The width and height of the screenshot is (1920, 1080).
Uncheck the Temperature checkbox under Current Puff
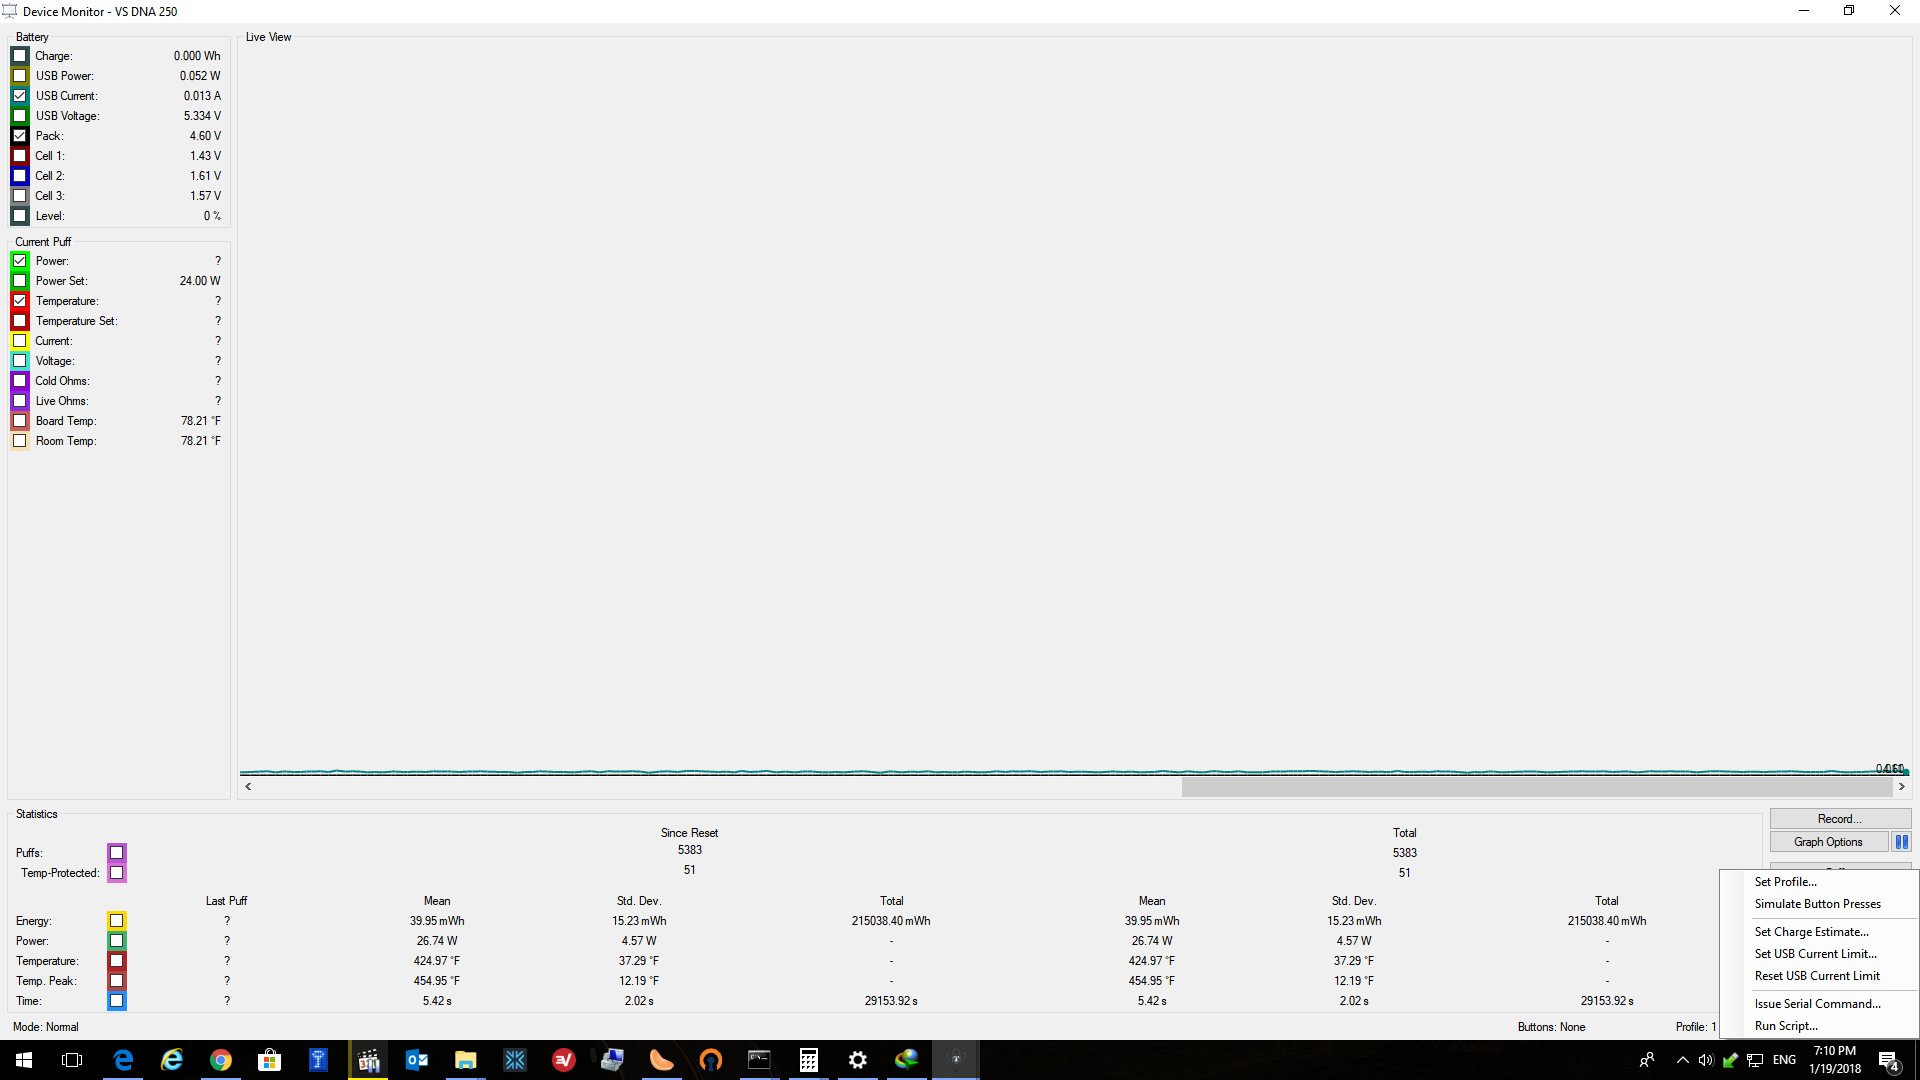(x=20, y=301)
